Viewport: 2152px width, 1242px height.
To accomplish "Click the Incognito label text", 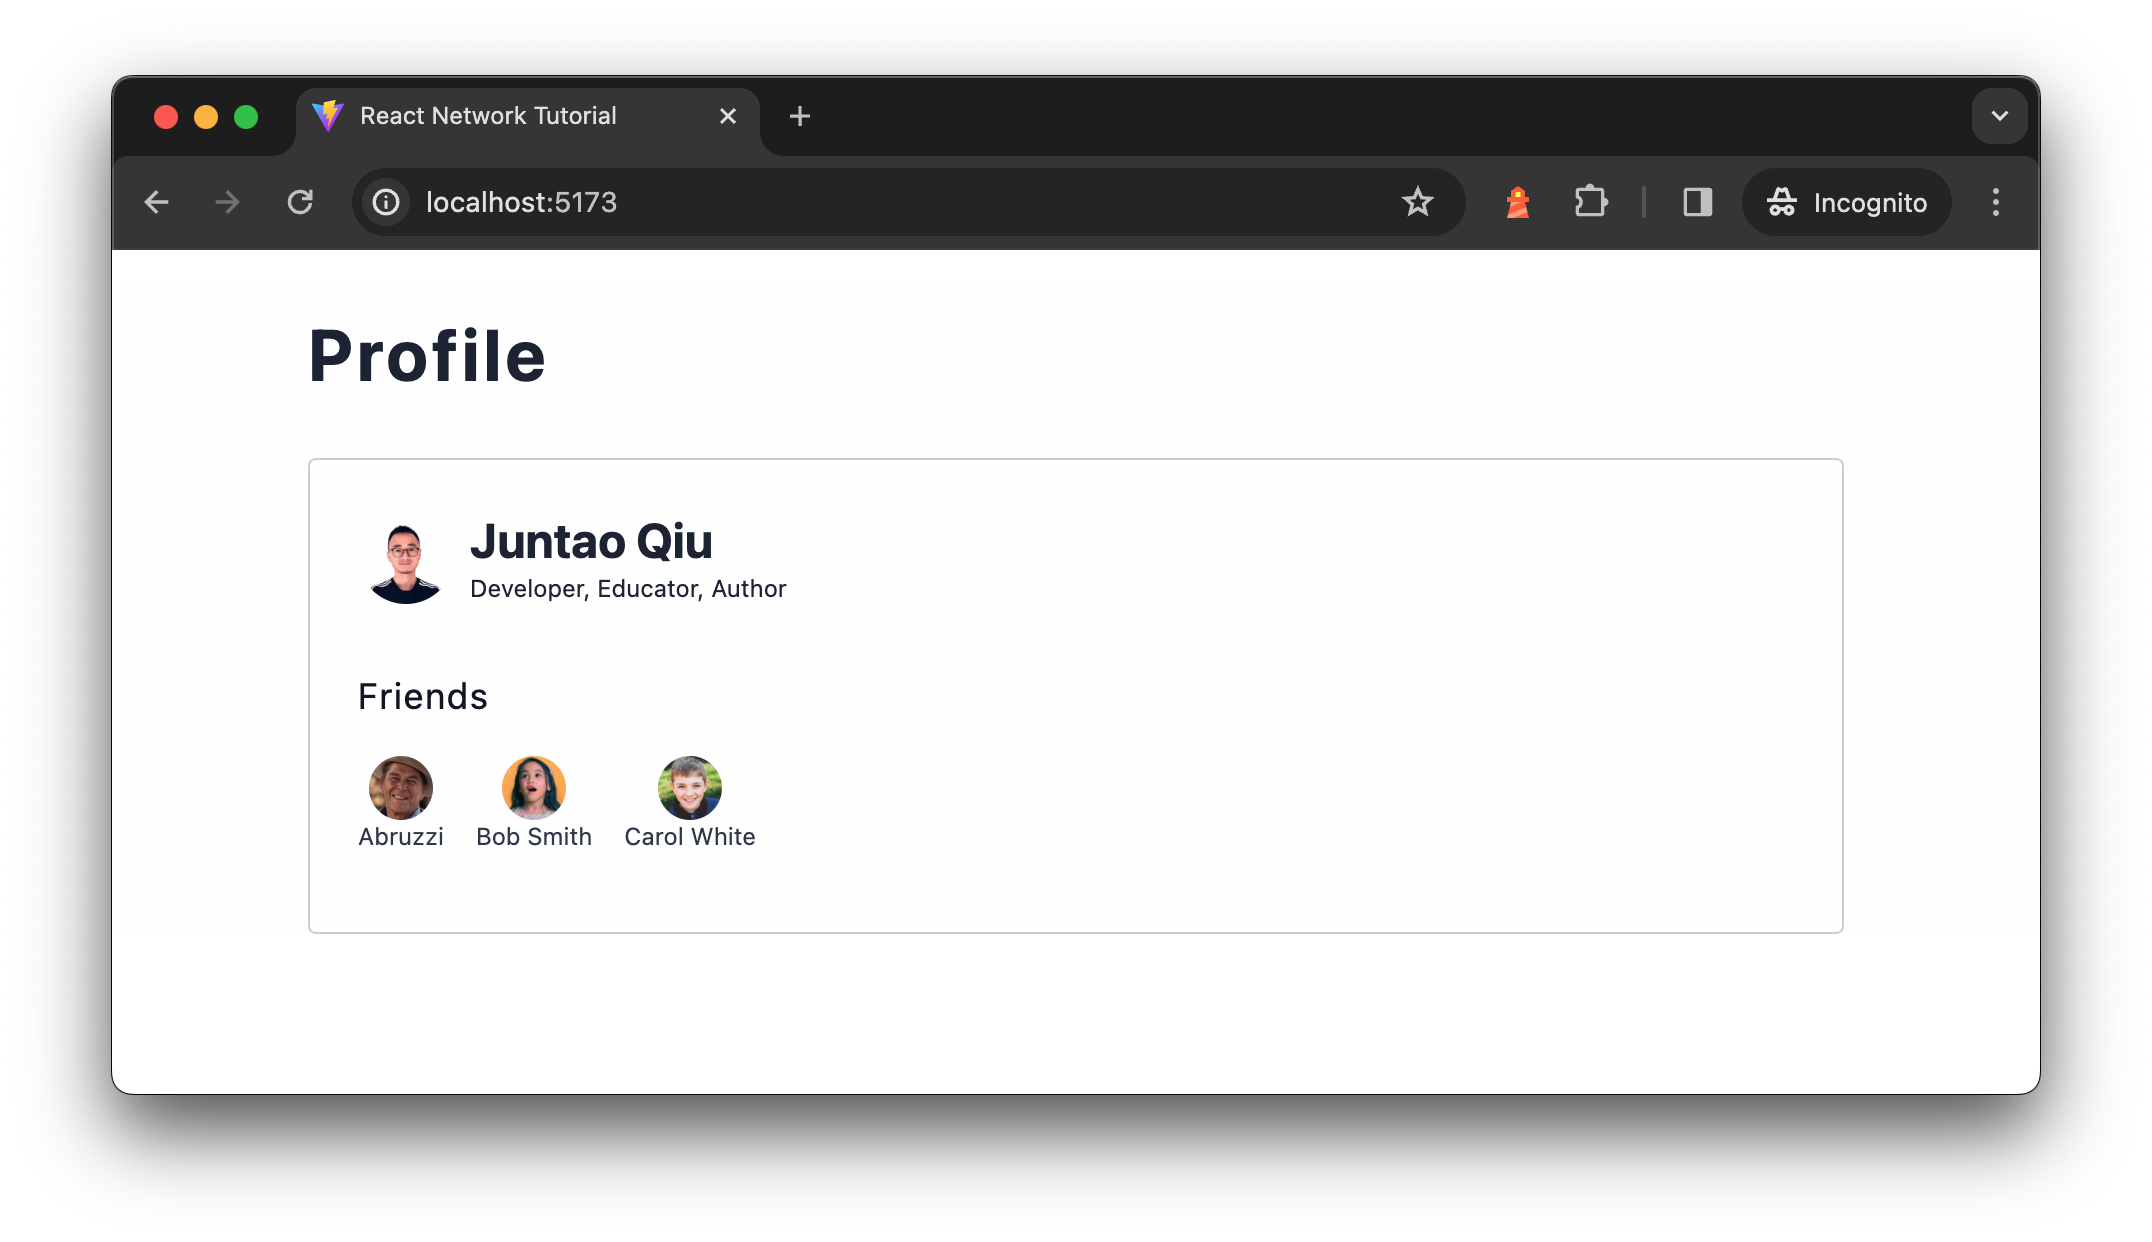I will click(x=1871, y=203).
